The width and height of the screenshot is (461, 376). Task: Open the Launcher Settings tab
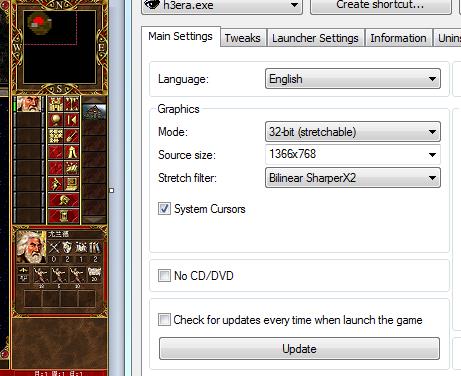pos(315,38)
